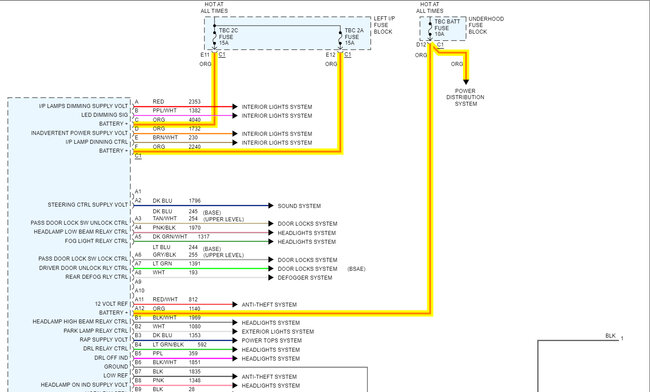Select the FOG LIGHT RELAY CTRL label
Image resolution: width=650 pixels, height=392 pixels.
(x=96, y=241)
